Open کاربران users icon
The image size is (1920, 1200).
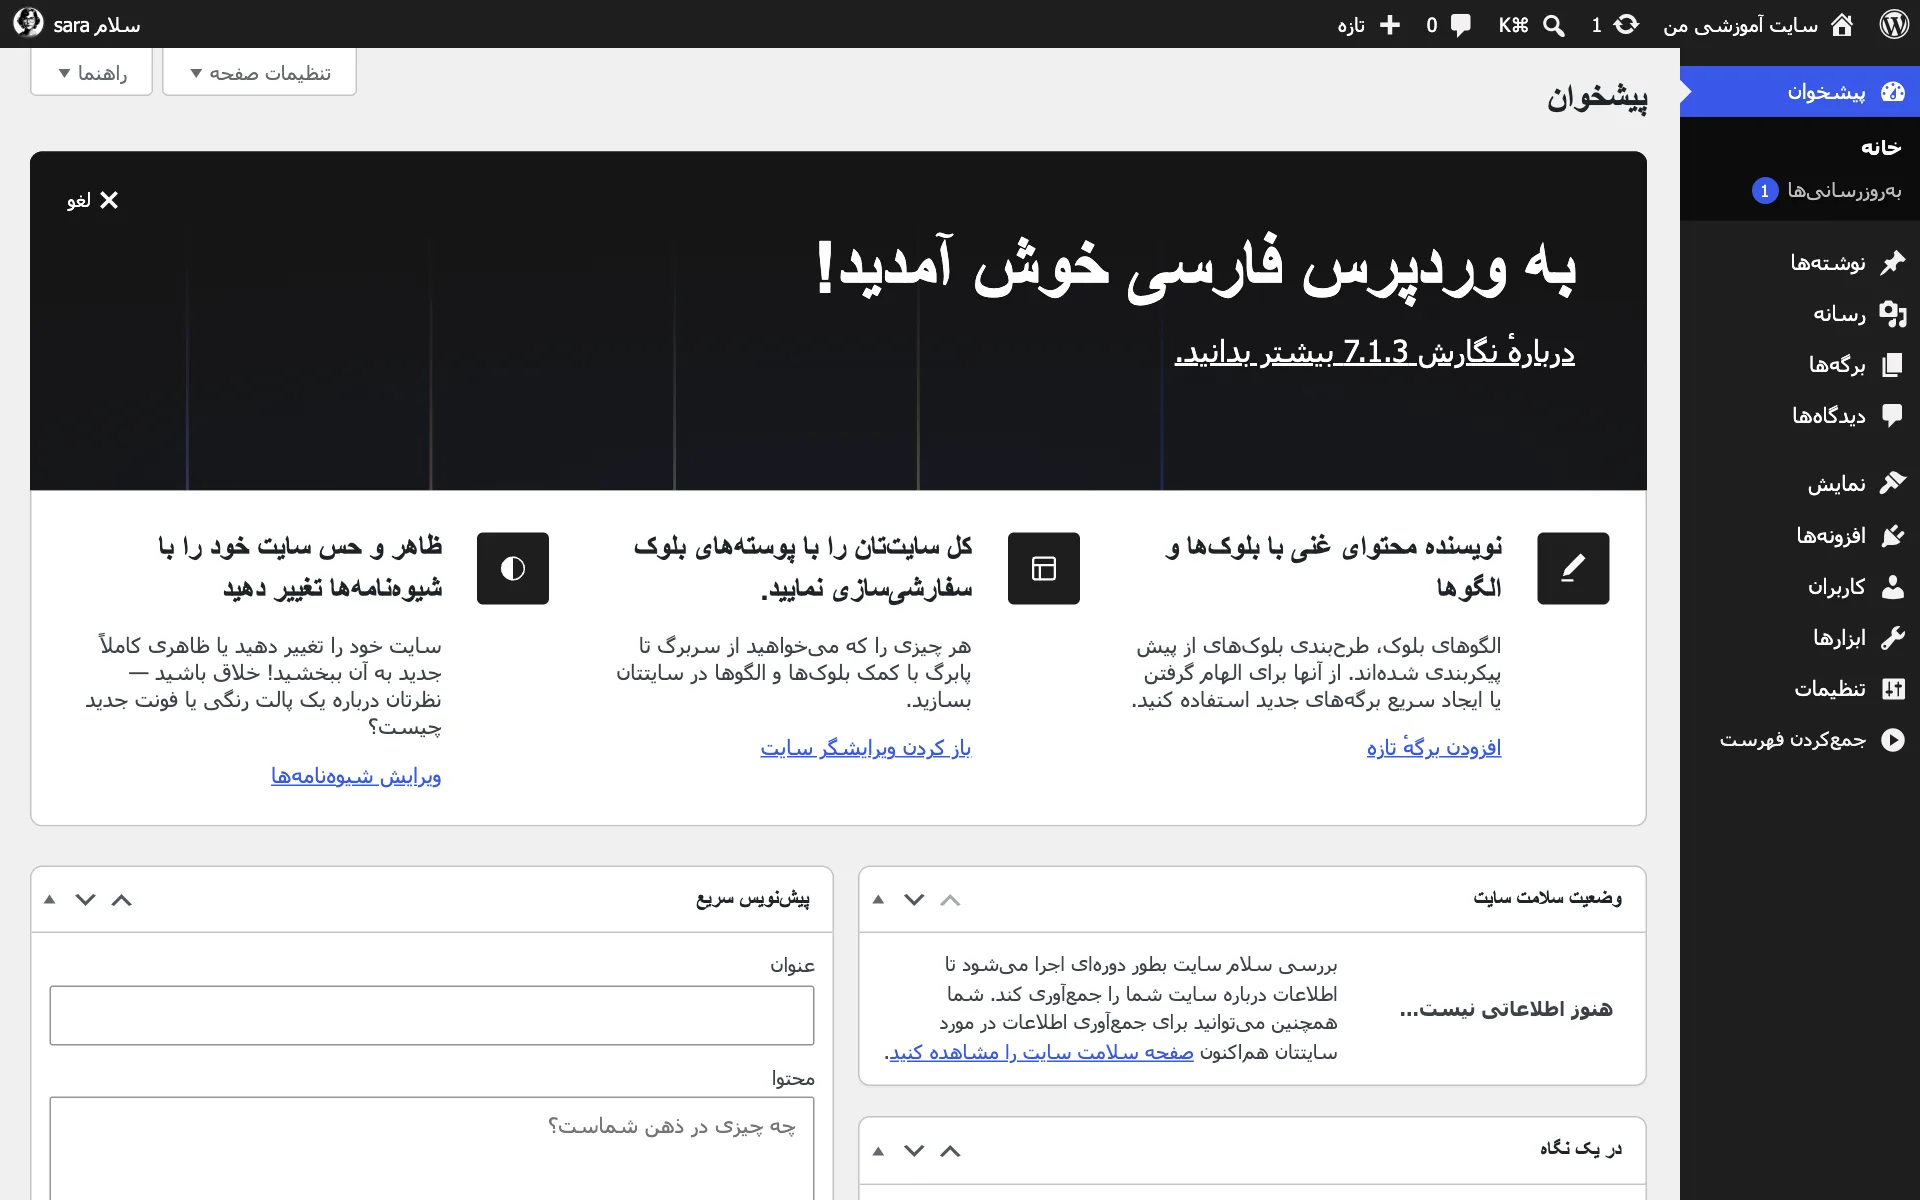pos(1893,586)
